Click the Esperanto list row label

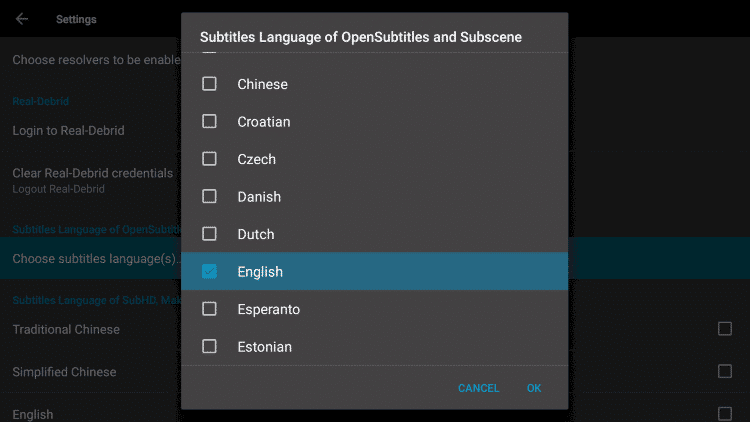pyautogui.click(x=268, y=309)
